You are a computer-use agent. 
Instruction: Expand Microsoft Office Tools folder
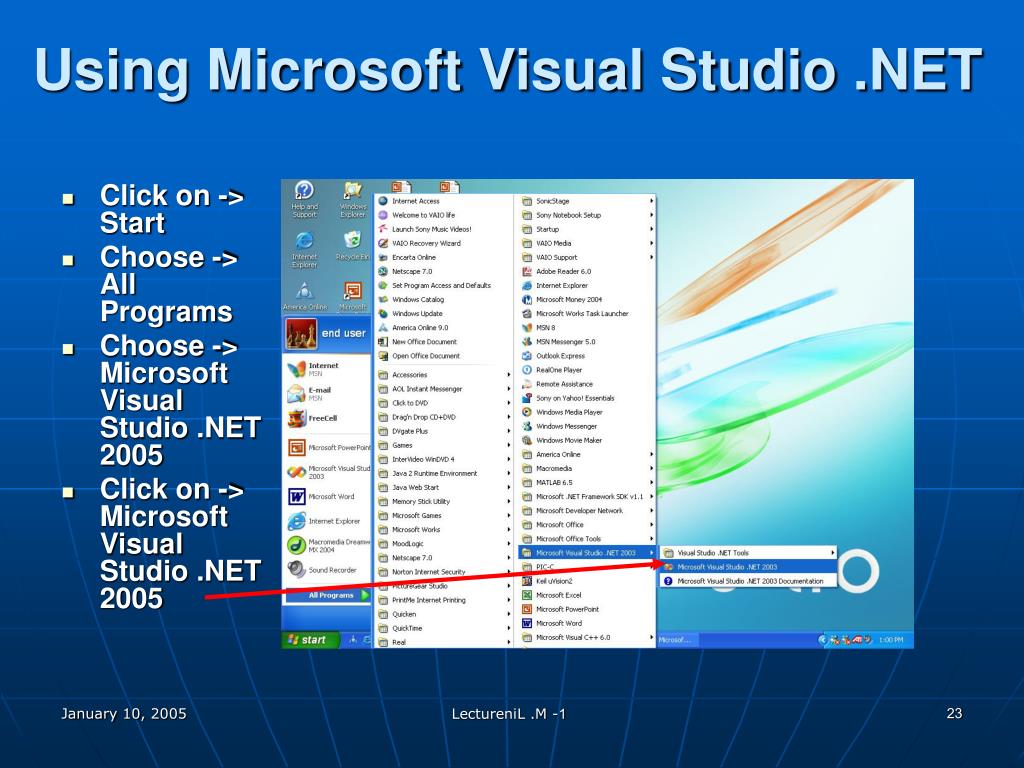587,539
